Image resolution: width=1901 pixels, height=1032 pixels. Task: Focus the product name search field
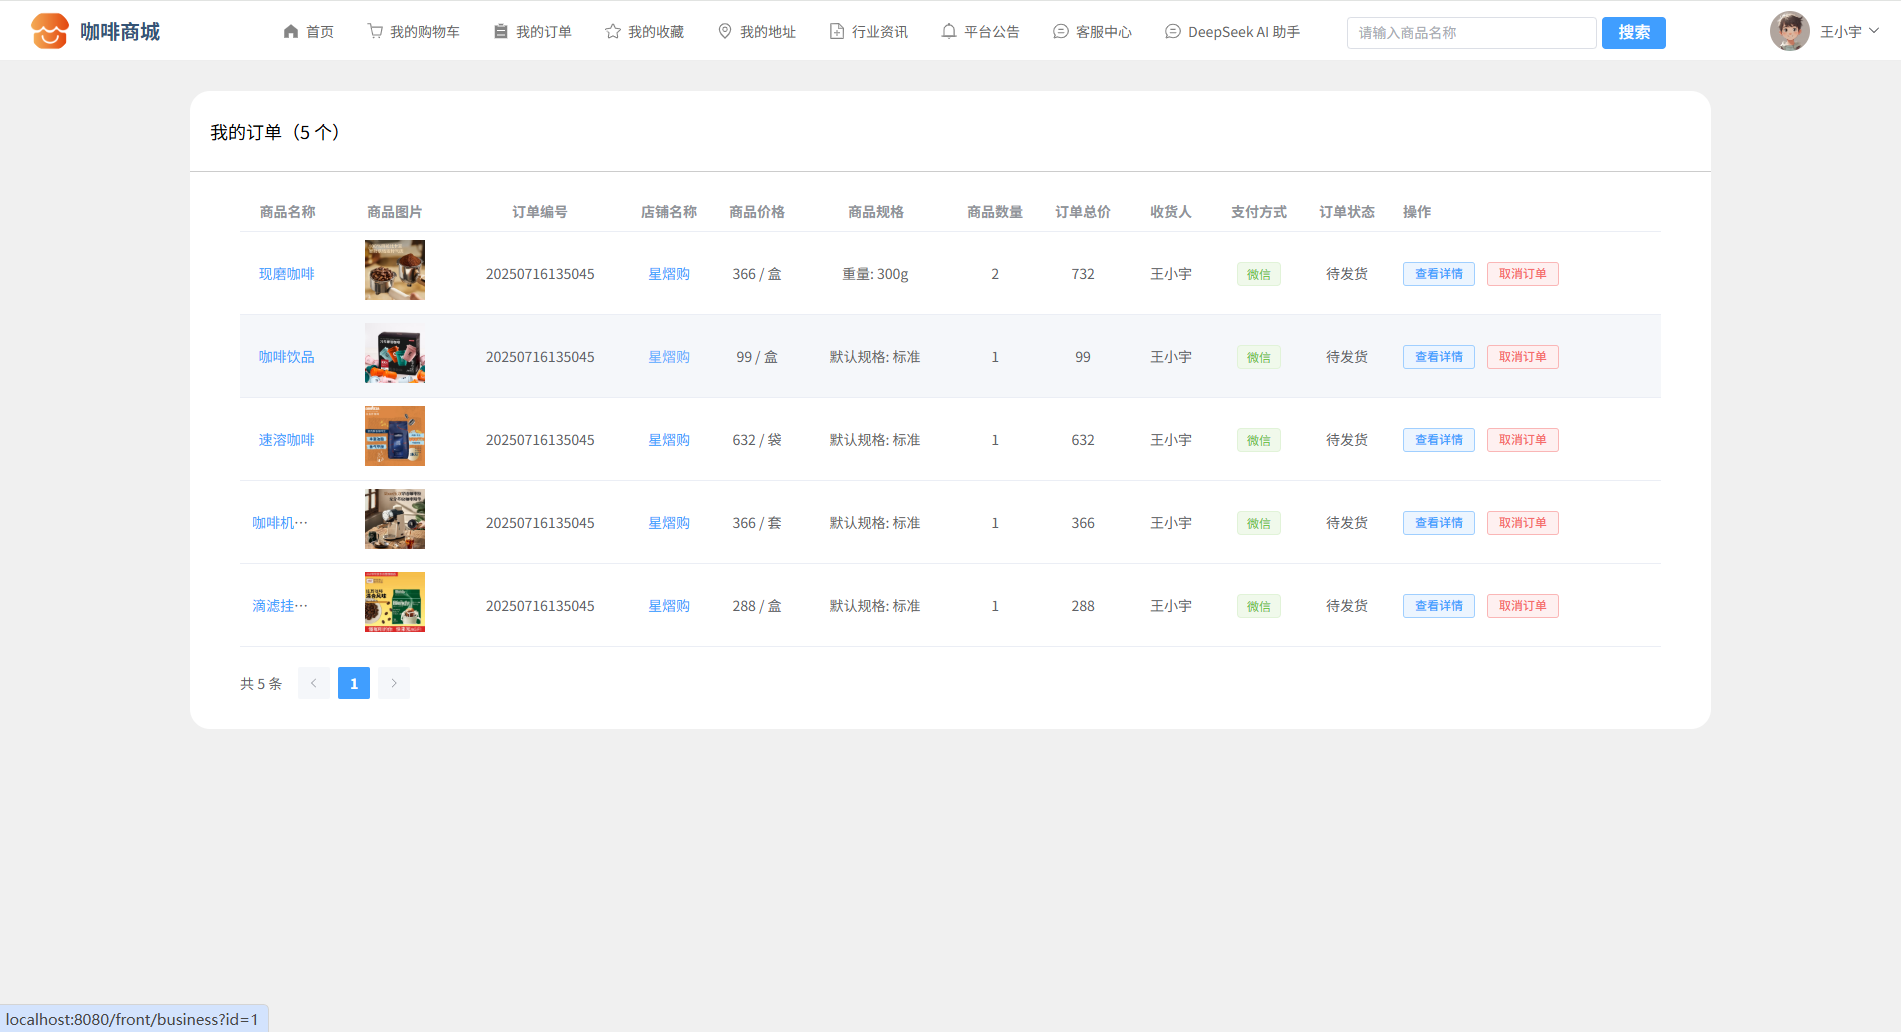(x=1470, y=33)
